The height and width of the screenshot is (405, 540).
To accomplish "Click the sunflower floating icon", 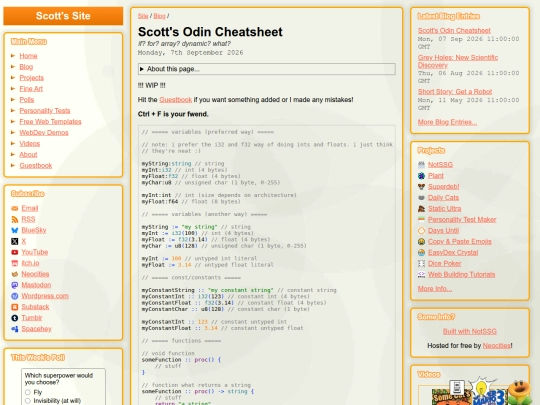I will click(x=520, y=392).
